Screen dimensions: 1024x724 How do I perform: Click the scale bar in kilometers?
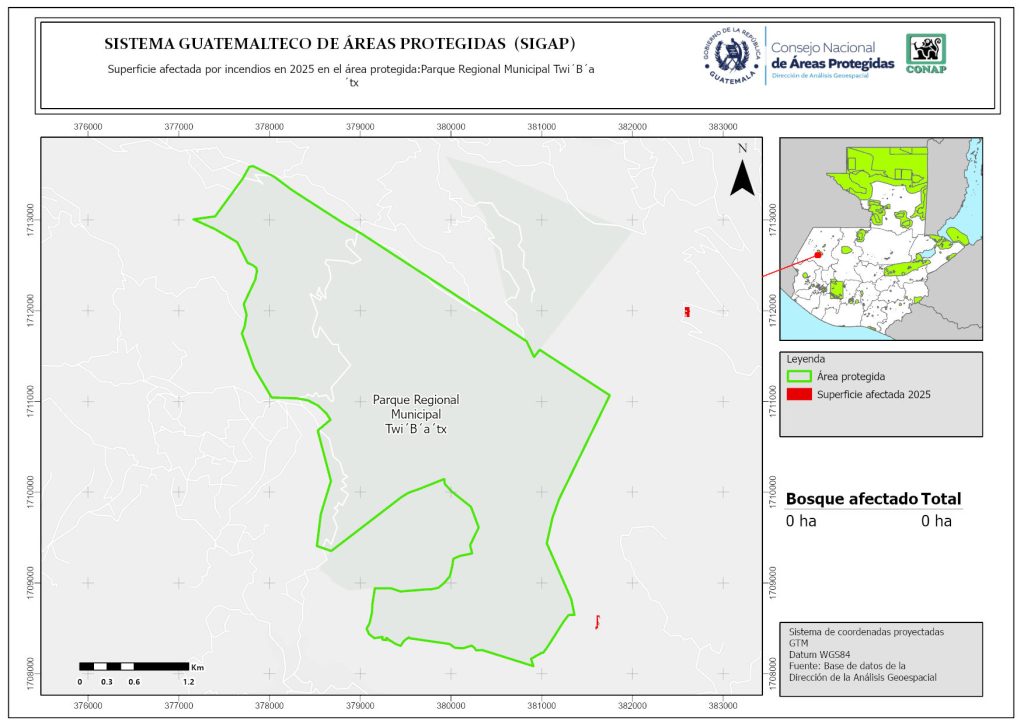tap(134, 666)
